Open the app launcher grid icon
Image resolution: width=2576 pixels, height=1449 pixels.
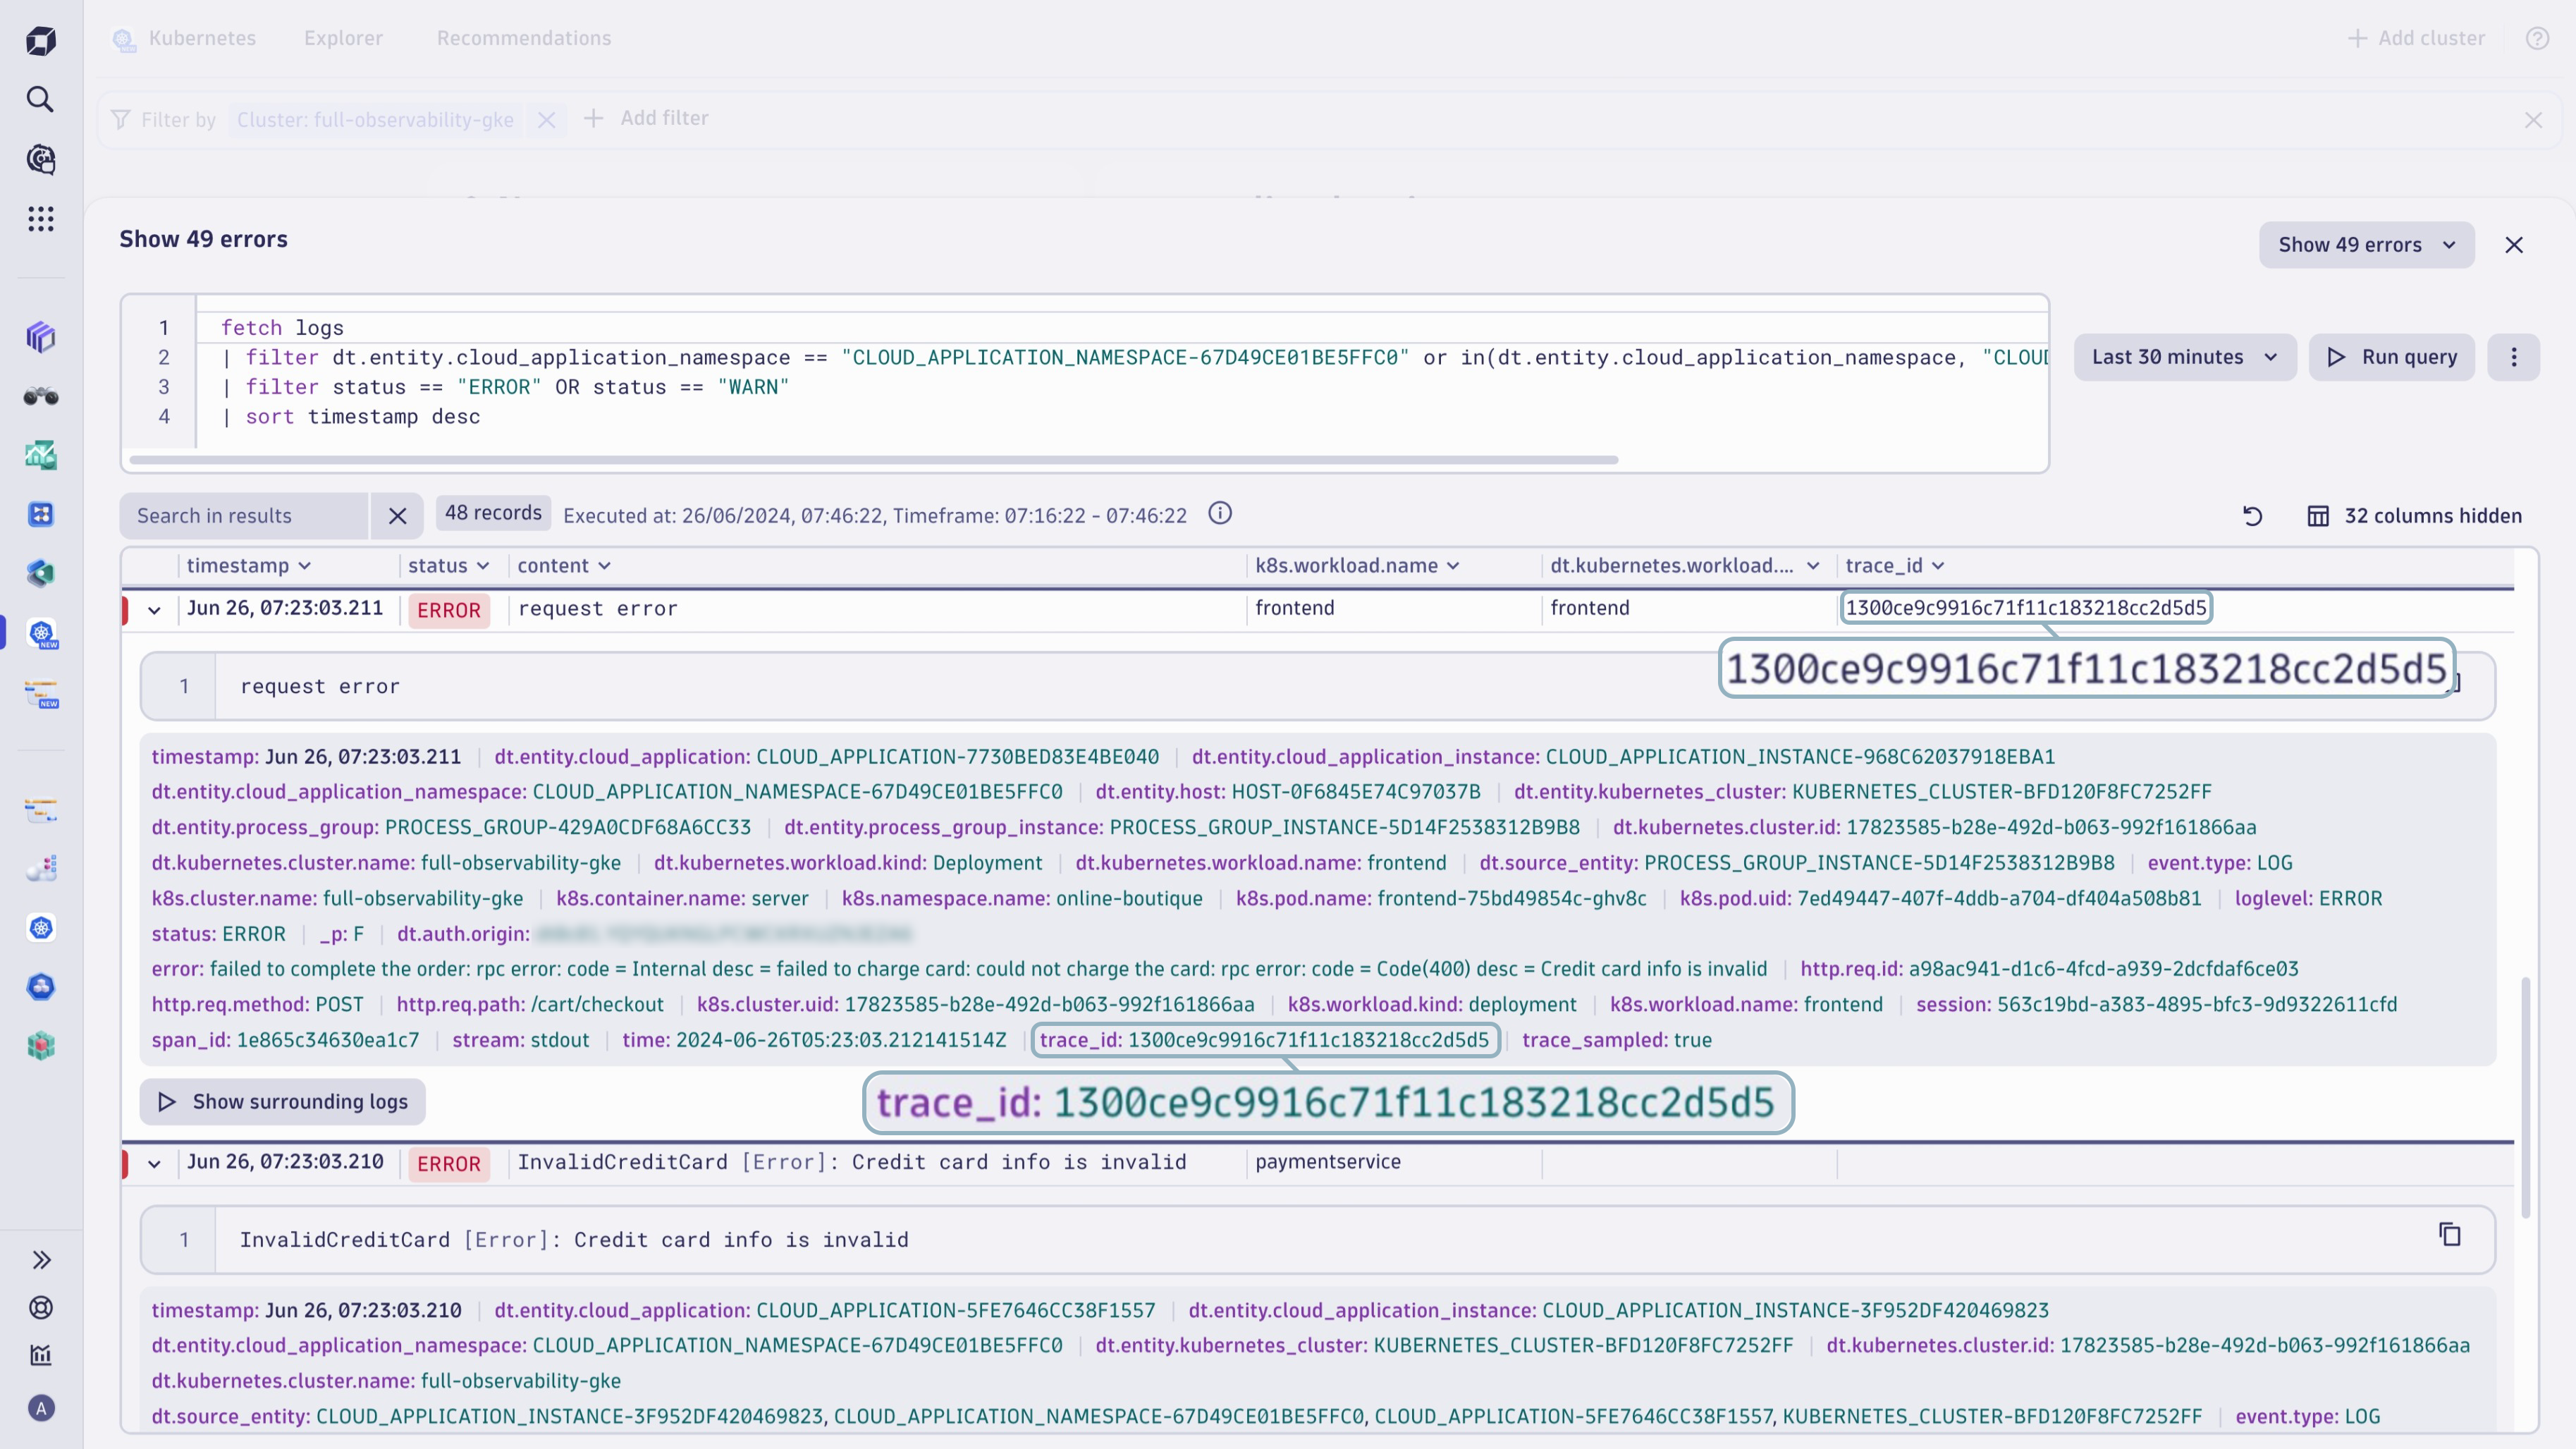tap(40, 219)
